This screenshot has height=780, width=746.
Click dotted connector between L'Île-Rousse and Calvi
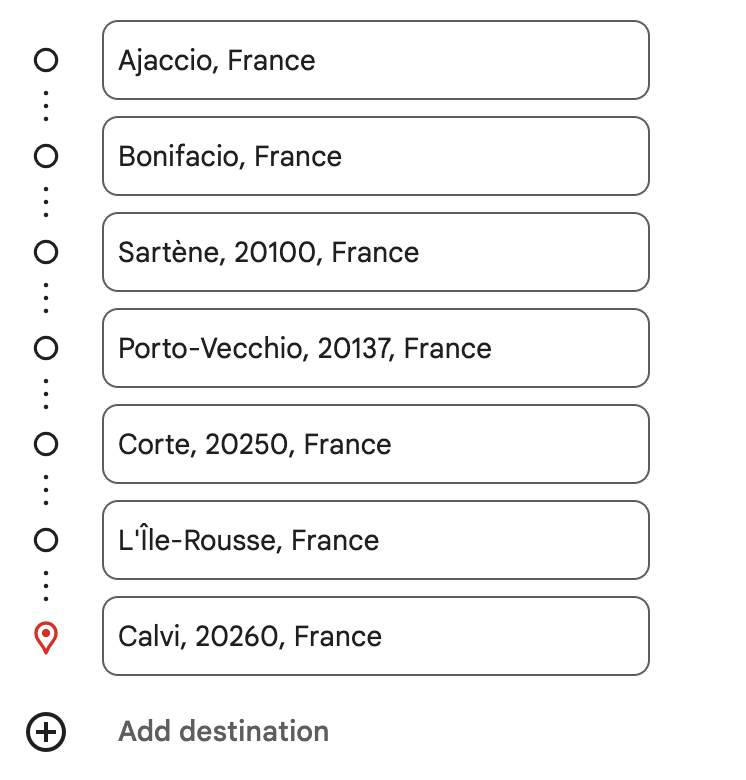(x=46, y=587)
